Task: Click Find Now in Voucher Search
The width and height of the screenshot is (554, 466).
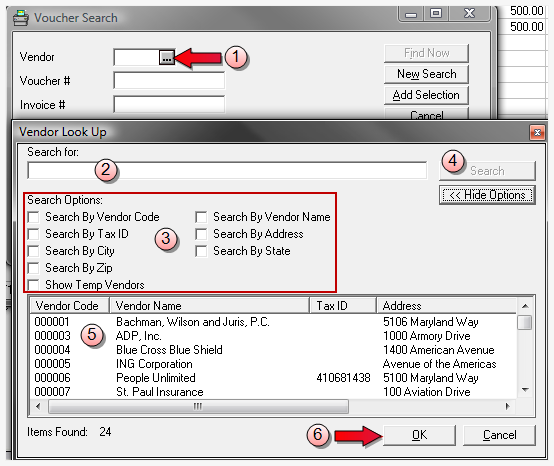Action: [426, 53]
